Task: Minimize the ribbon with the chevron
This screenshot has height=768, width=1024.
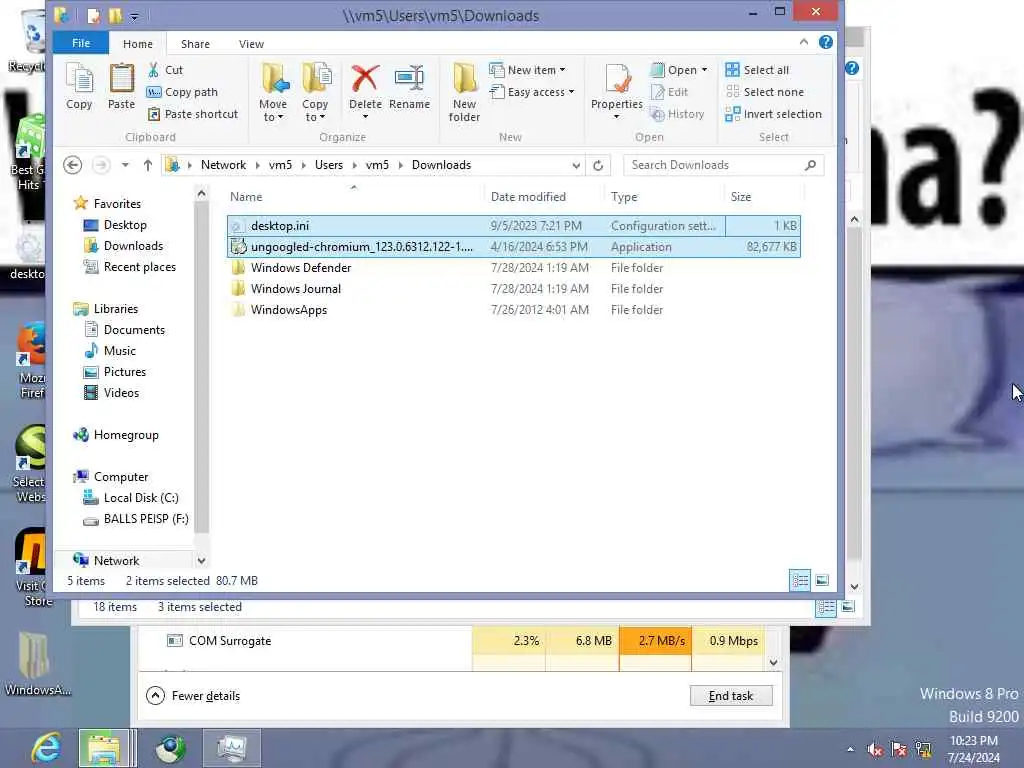Action: (x=804, y=42)
